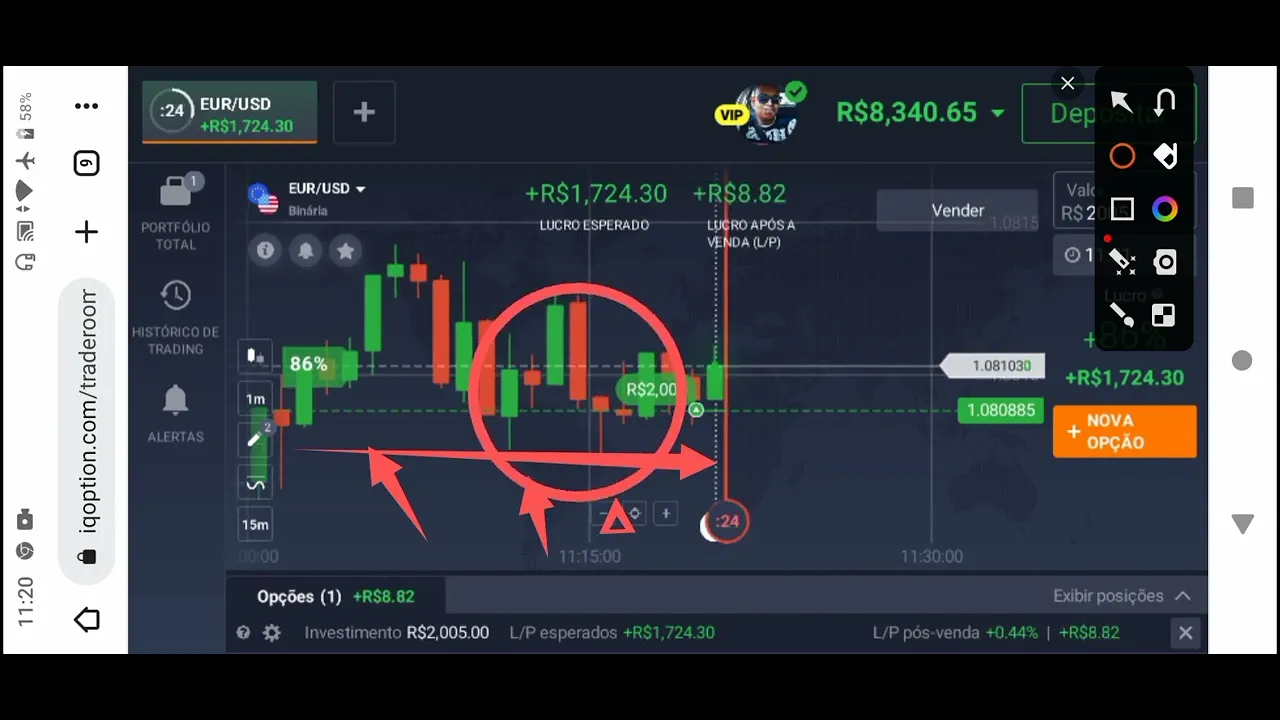Favorite the asset with star icon

pyautogui.click(x=346, y=250)
